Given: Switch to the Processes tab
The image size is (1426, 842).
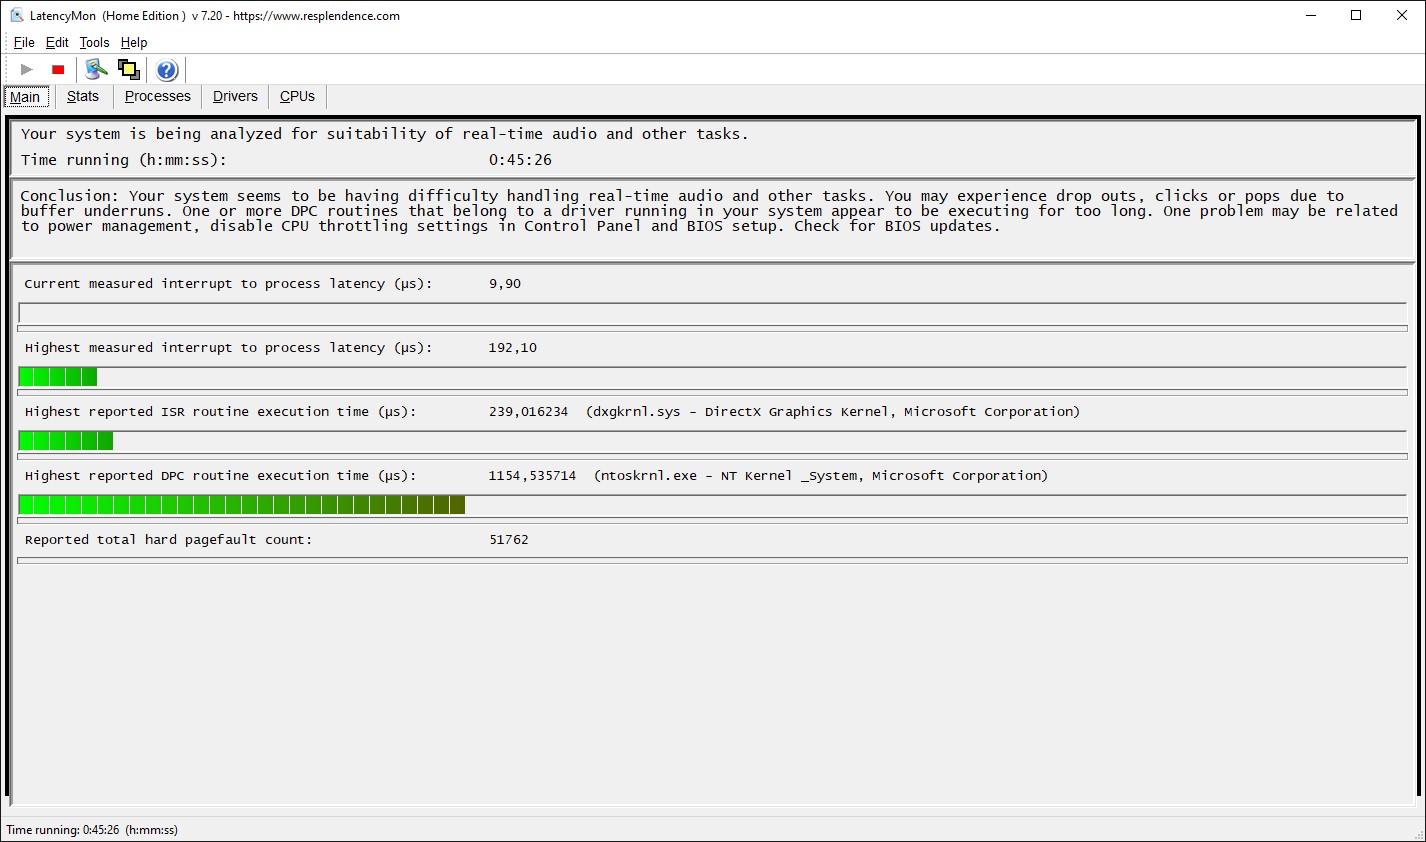Looking at the screenshot, I should tap(157, 96).
